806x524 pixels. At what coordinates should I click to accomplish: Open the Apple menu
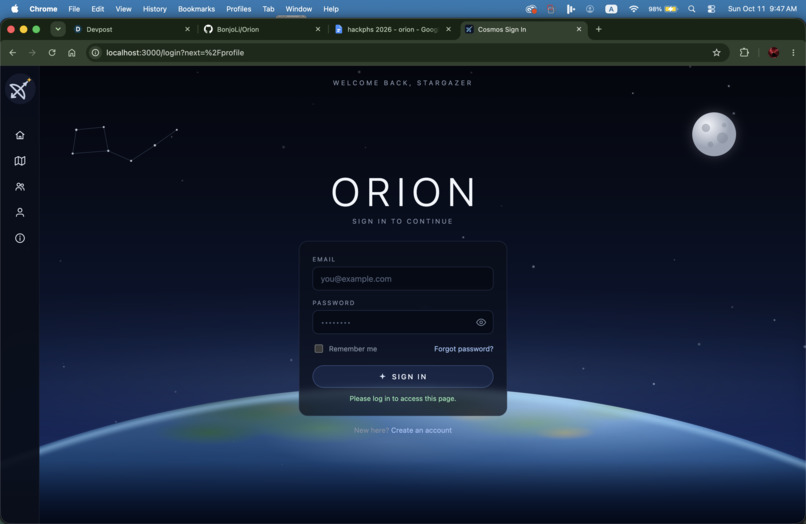(x=14, y=9)
